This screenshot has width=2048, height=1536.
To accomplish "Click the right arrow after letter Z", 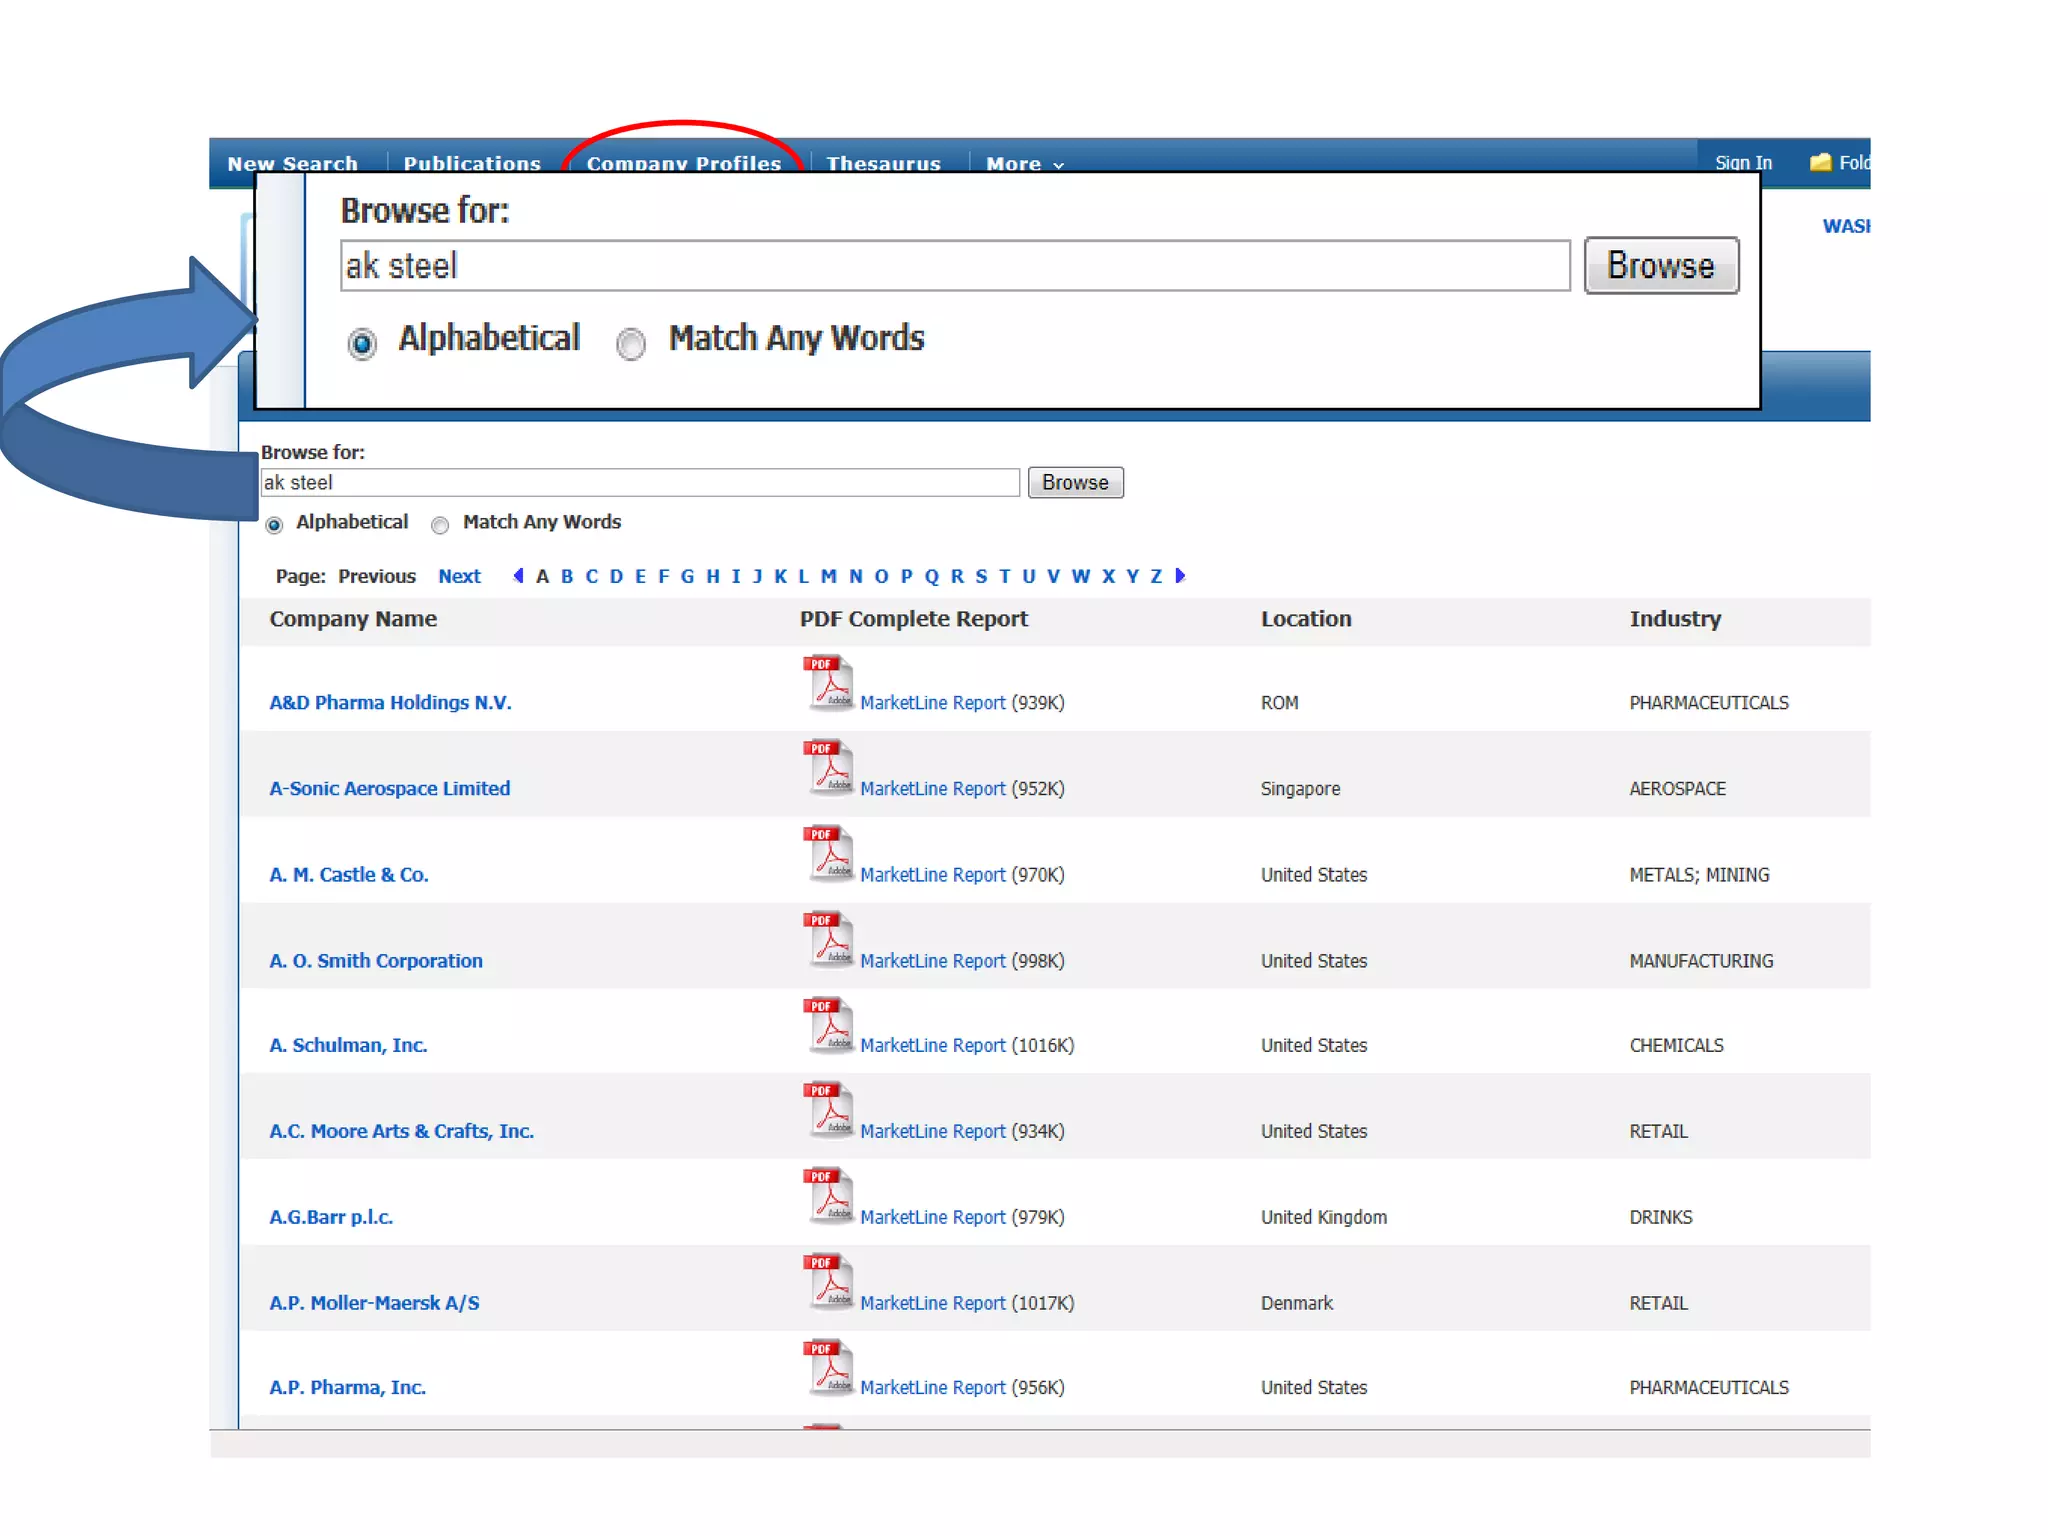I will click(x=1180, y=576).
